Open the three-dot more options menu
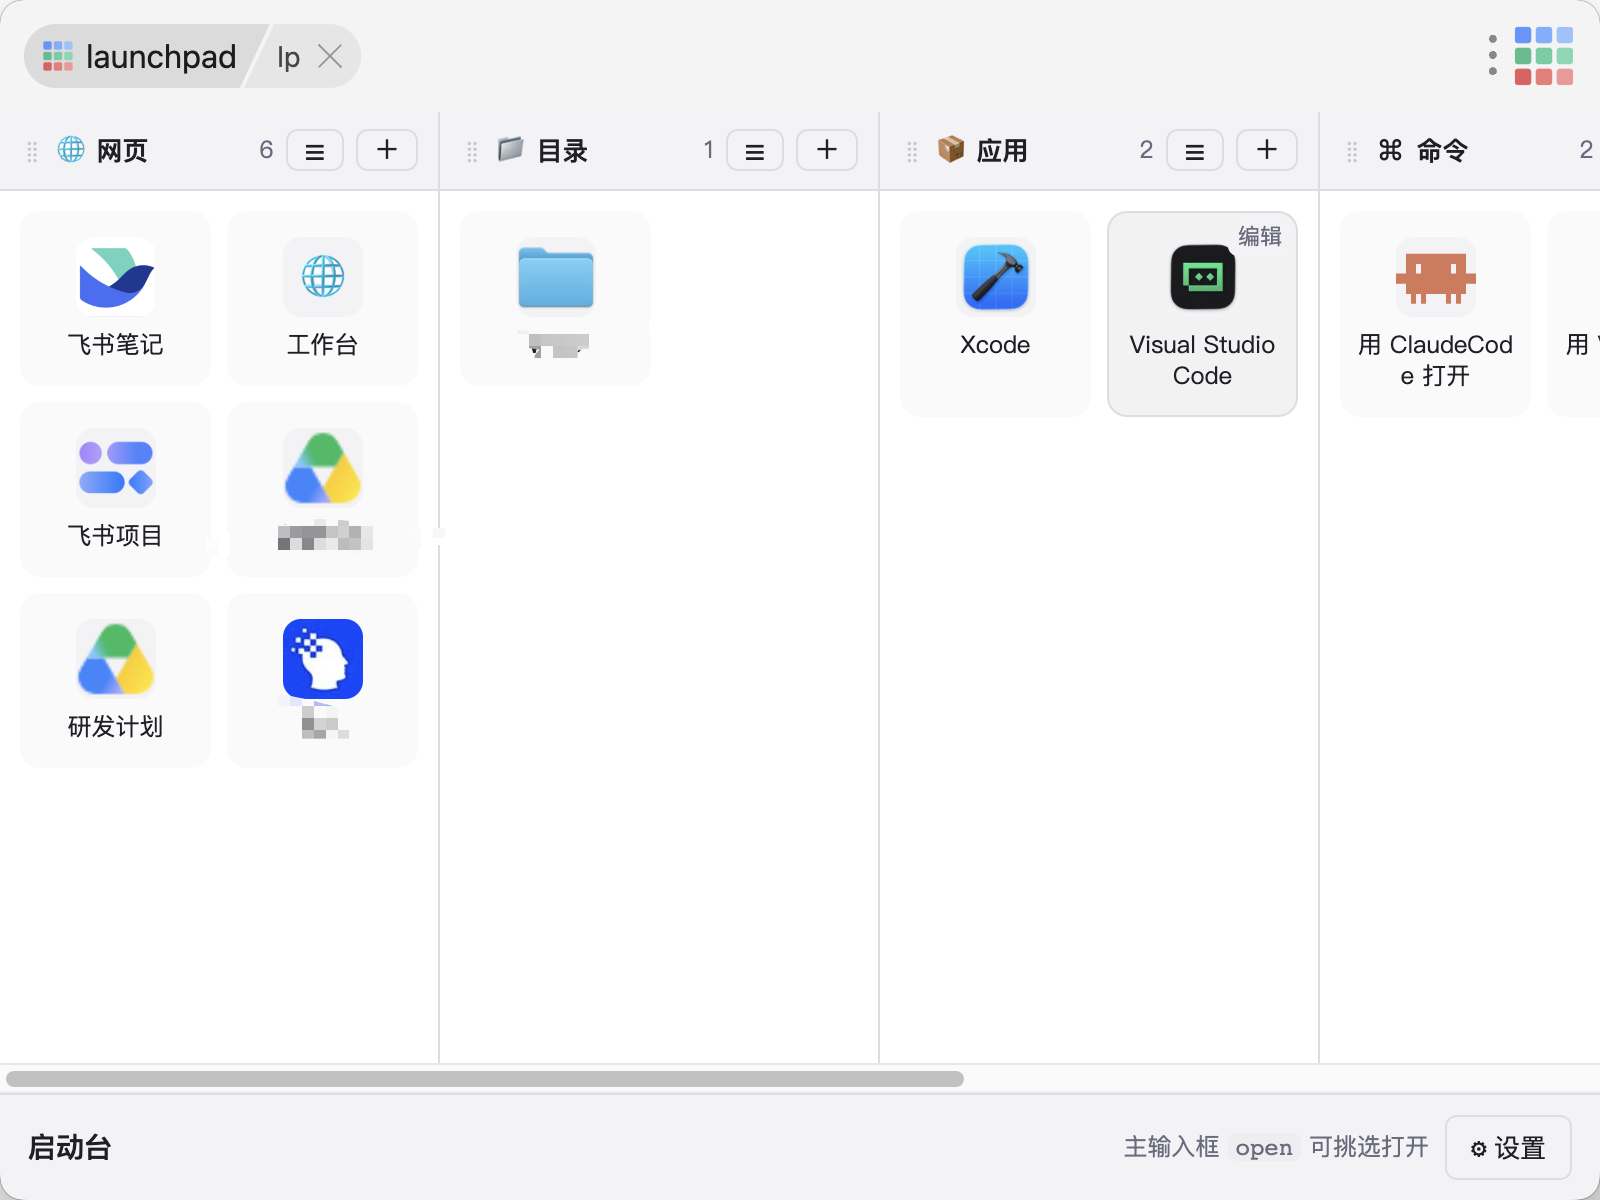 tap(1492, 56)
